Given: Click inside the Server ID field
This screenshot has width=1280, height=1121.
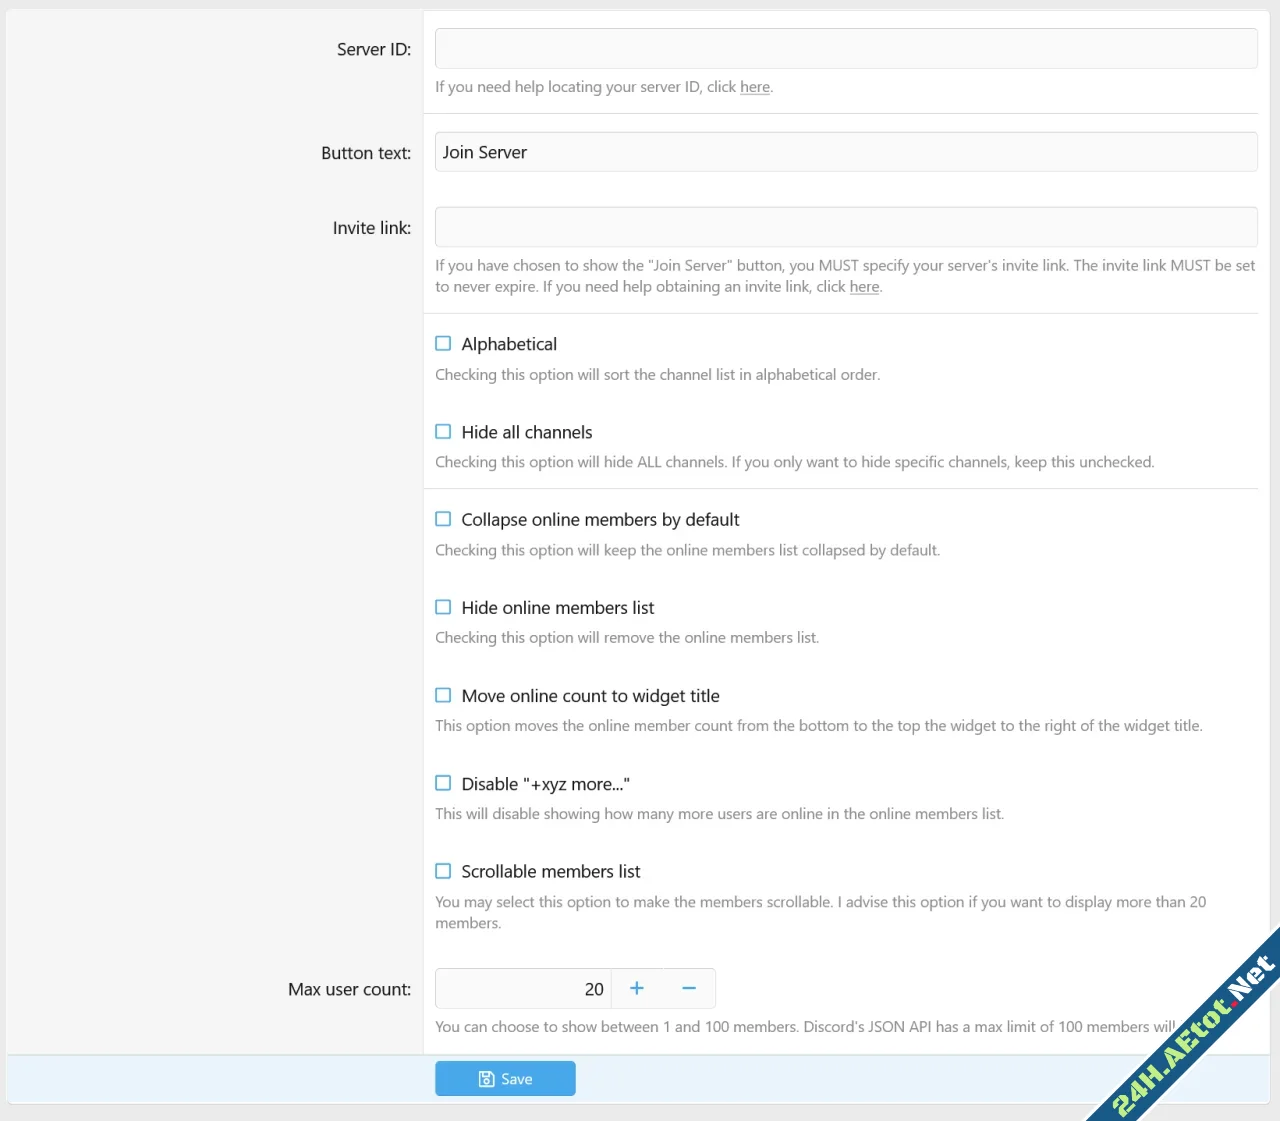Looking at the screenshot, I should [x=846, y=47].
